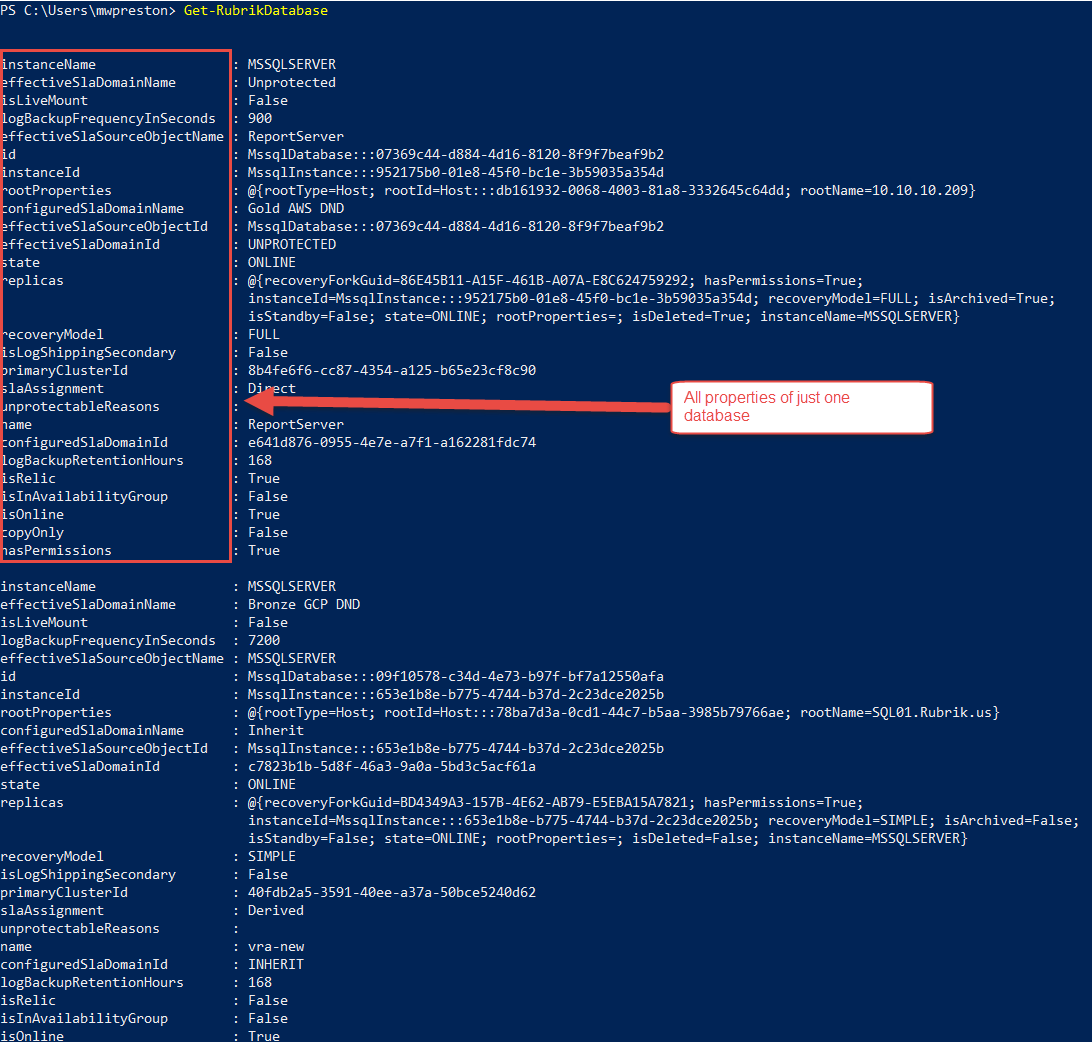This screenshot has height=1042, width=1092.
Task: Click 'MSSQLSERVER' beside effectiveSlaSourceObjectName
Action: [292, 659]
